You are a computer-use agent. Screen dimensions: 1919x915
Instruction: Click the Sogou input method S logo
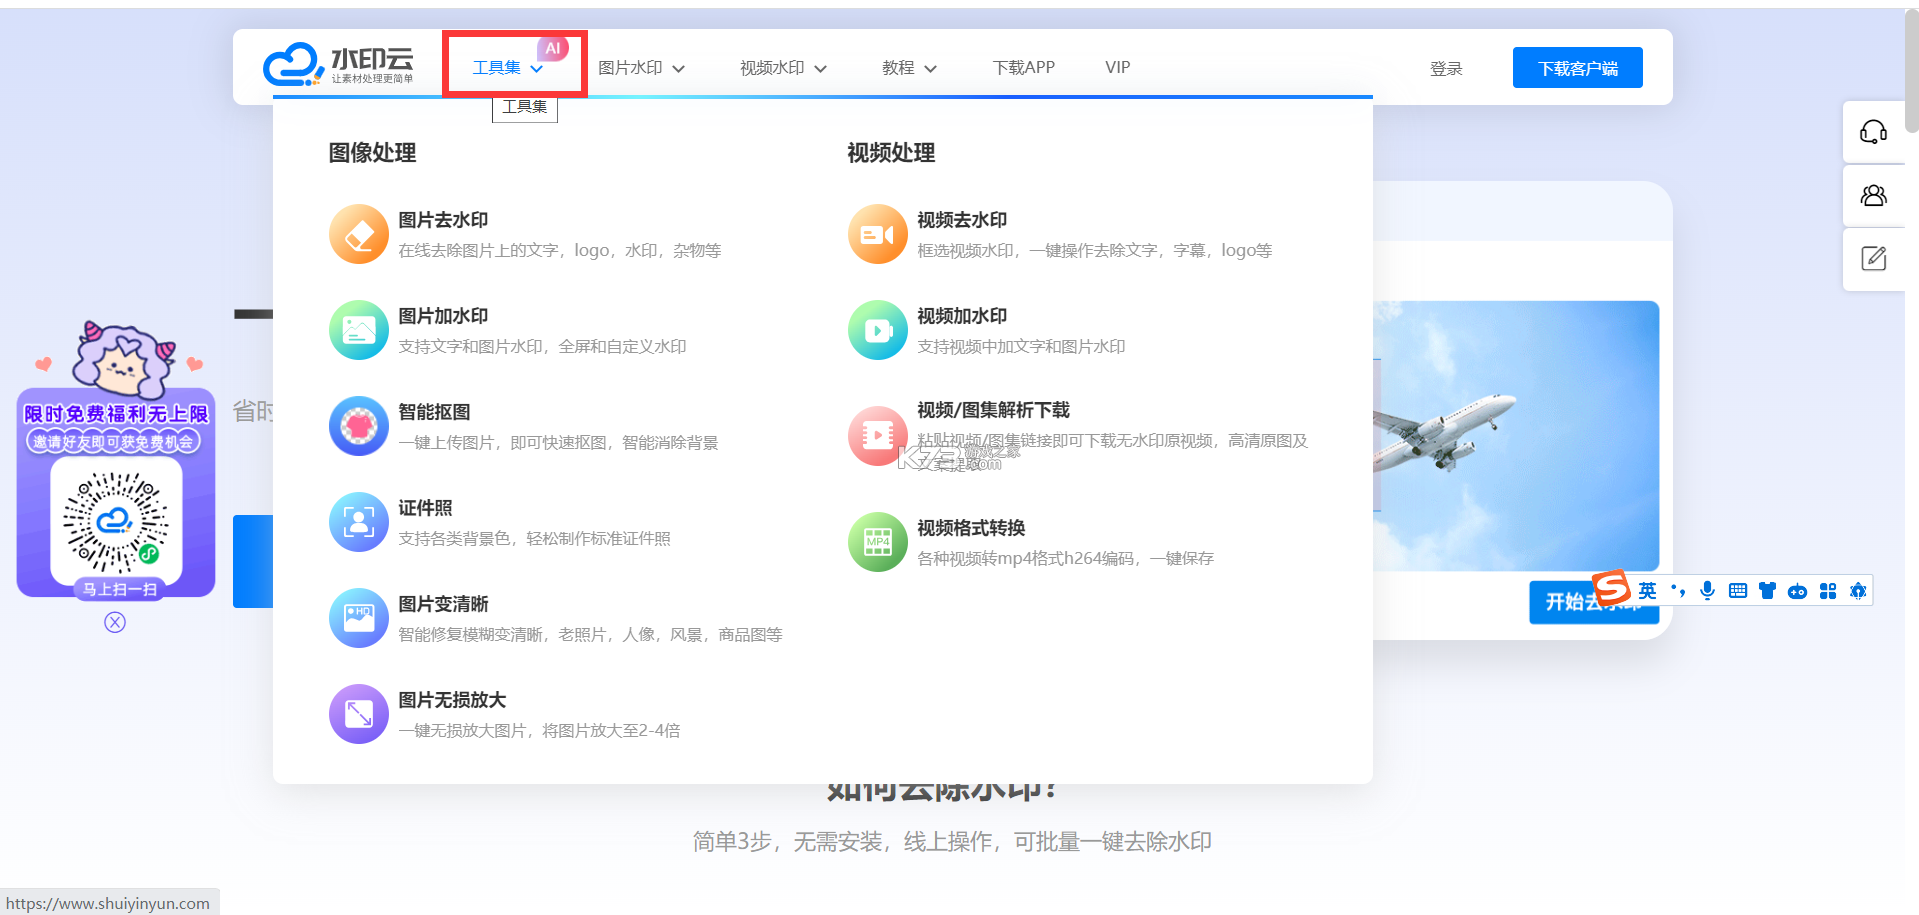point(1612,588)
